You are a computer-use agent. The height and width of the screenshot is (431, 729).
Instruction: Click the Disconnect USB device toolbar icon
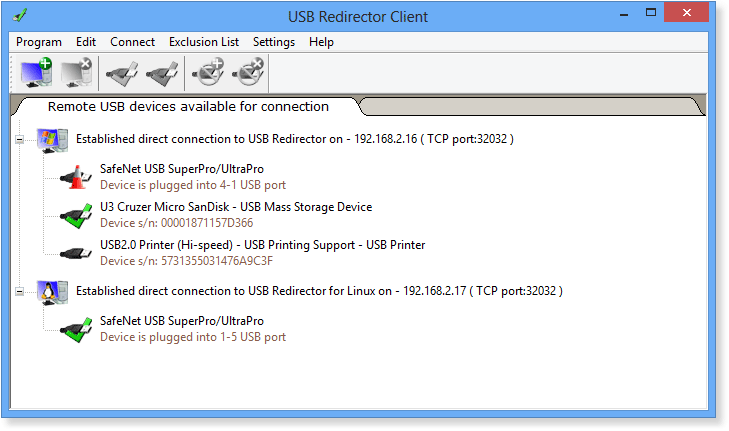pyautogui.click(x=162, y=73)
